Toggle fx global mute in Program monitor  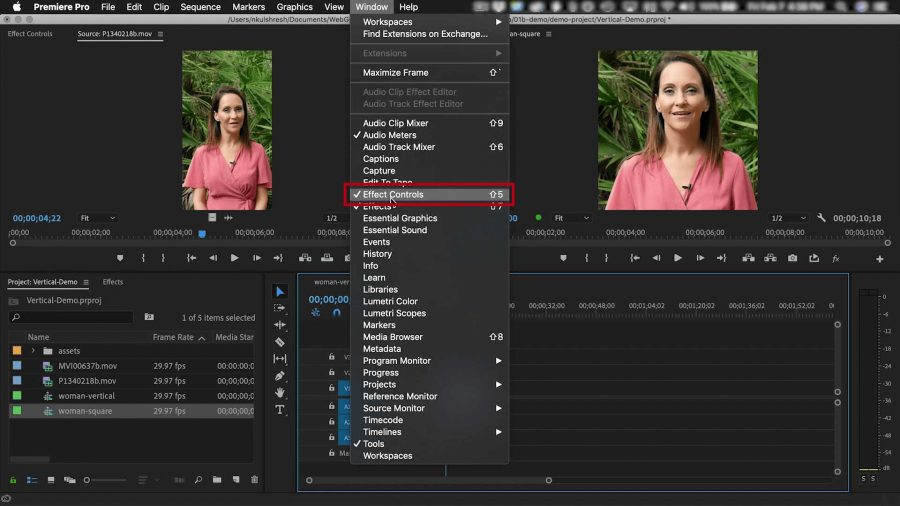point(836,259)
